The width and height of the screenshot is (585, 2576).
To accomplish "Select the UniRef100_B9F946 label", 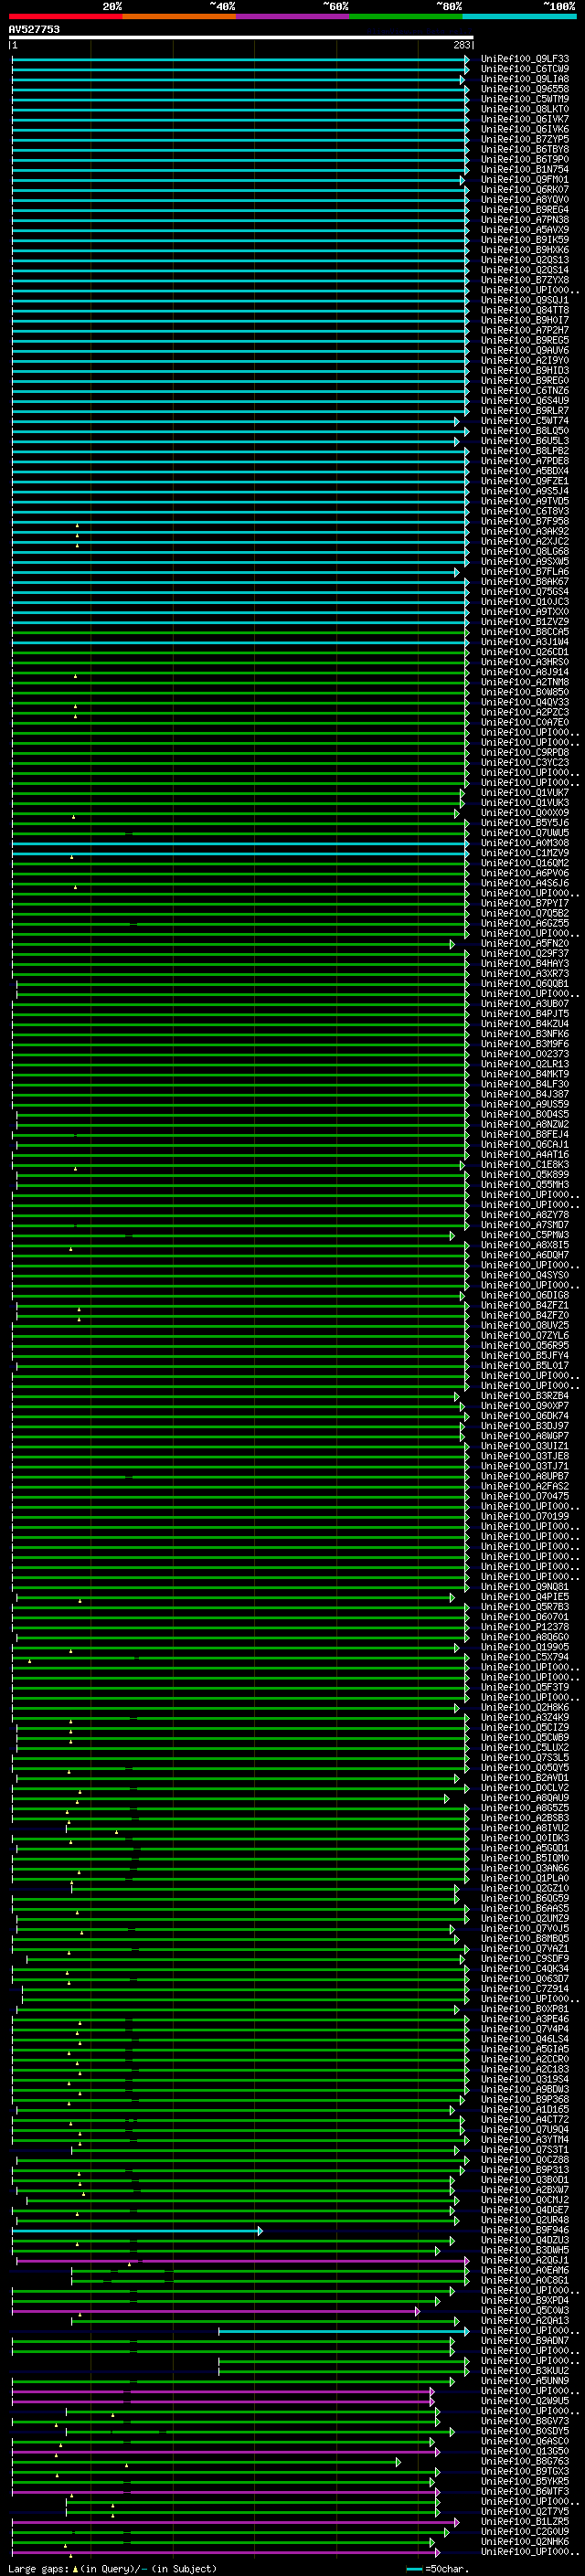I will pos(525,2230).
